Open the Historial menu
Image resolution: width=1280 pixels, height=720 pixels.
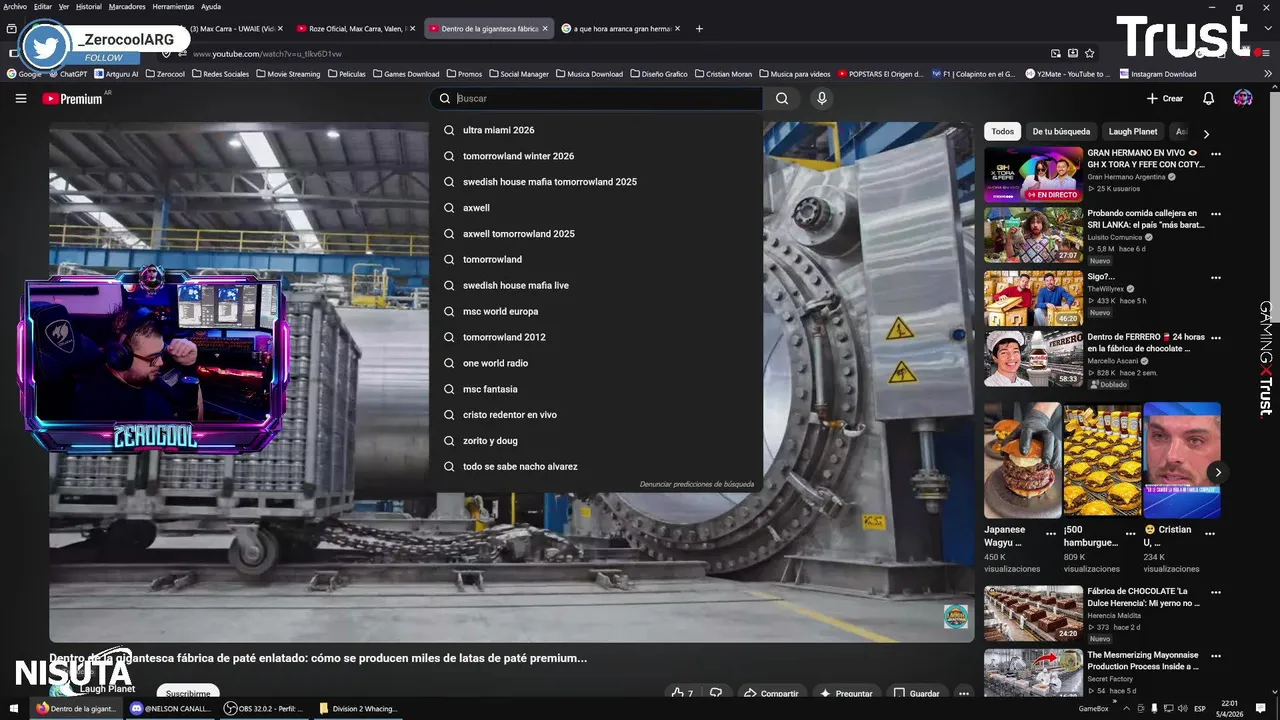click(88, 6)
